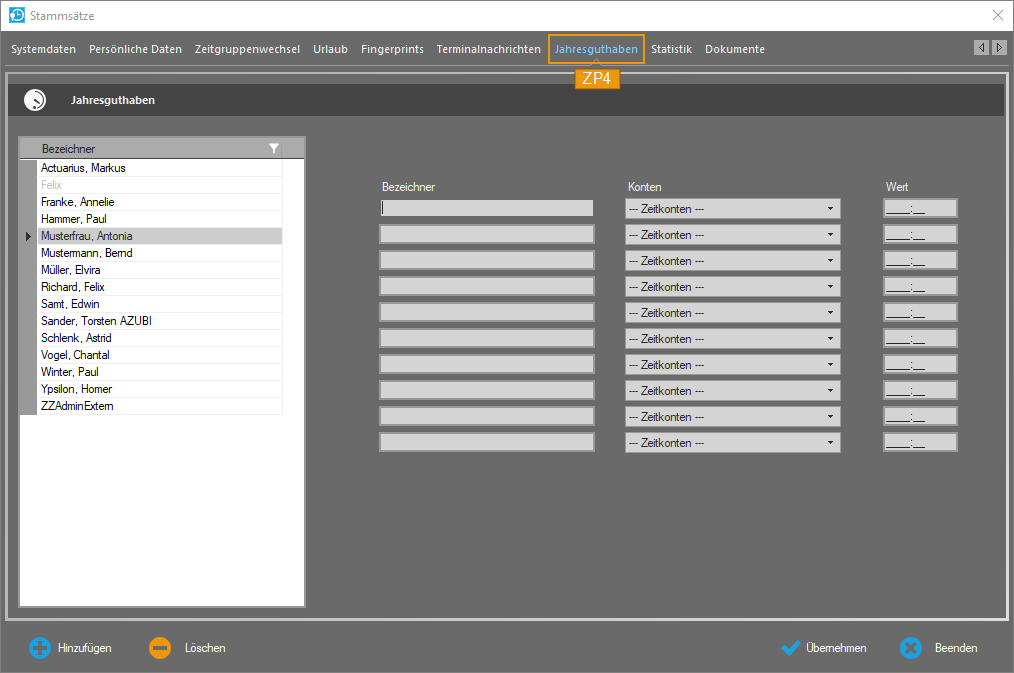Click the orange minus Löschen icon
Image resolution: width=1014 pixels, height=673 pixels.
click(x=160, y=648)
